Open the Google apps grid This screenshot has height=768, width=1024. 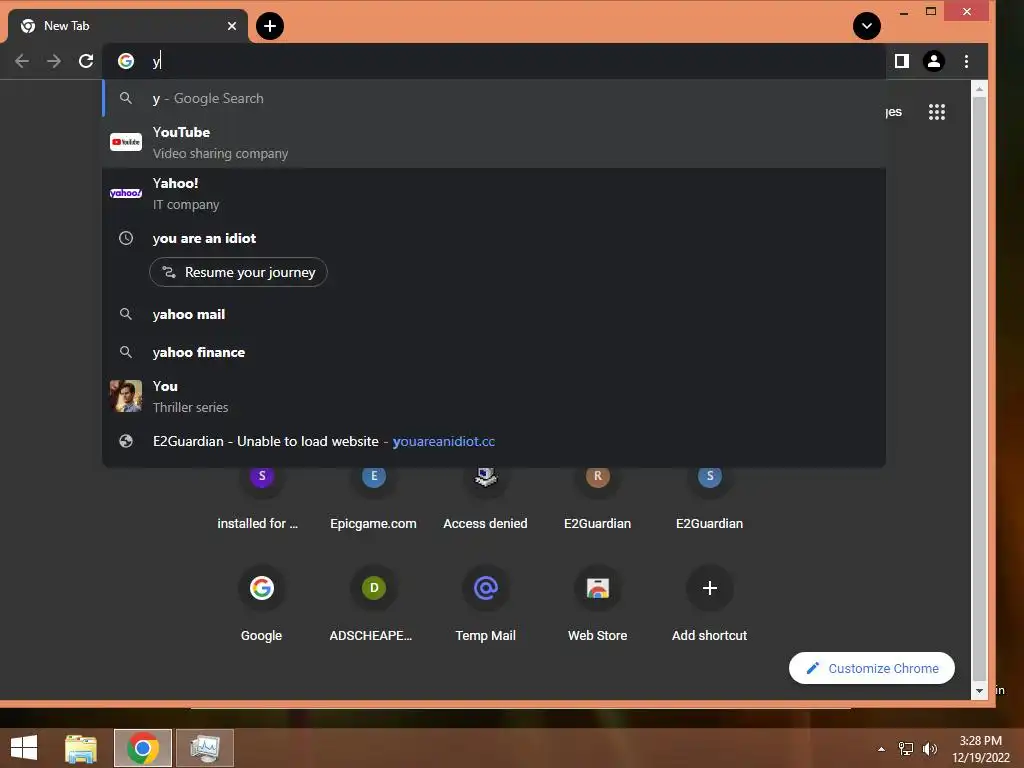[x=936, y=112]
